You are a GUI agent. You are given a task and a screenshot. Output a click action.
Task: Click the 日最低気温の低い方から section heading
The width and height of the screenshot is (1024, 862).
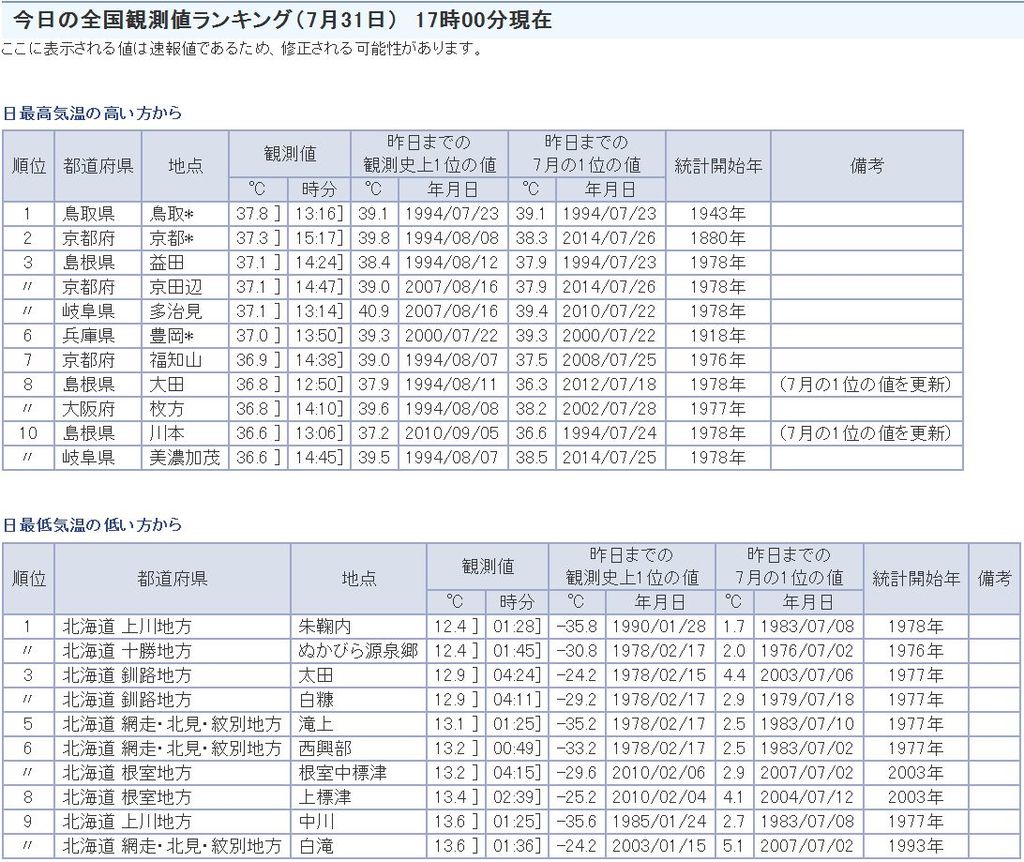[x=92, y=525]
